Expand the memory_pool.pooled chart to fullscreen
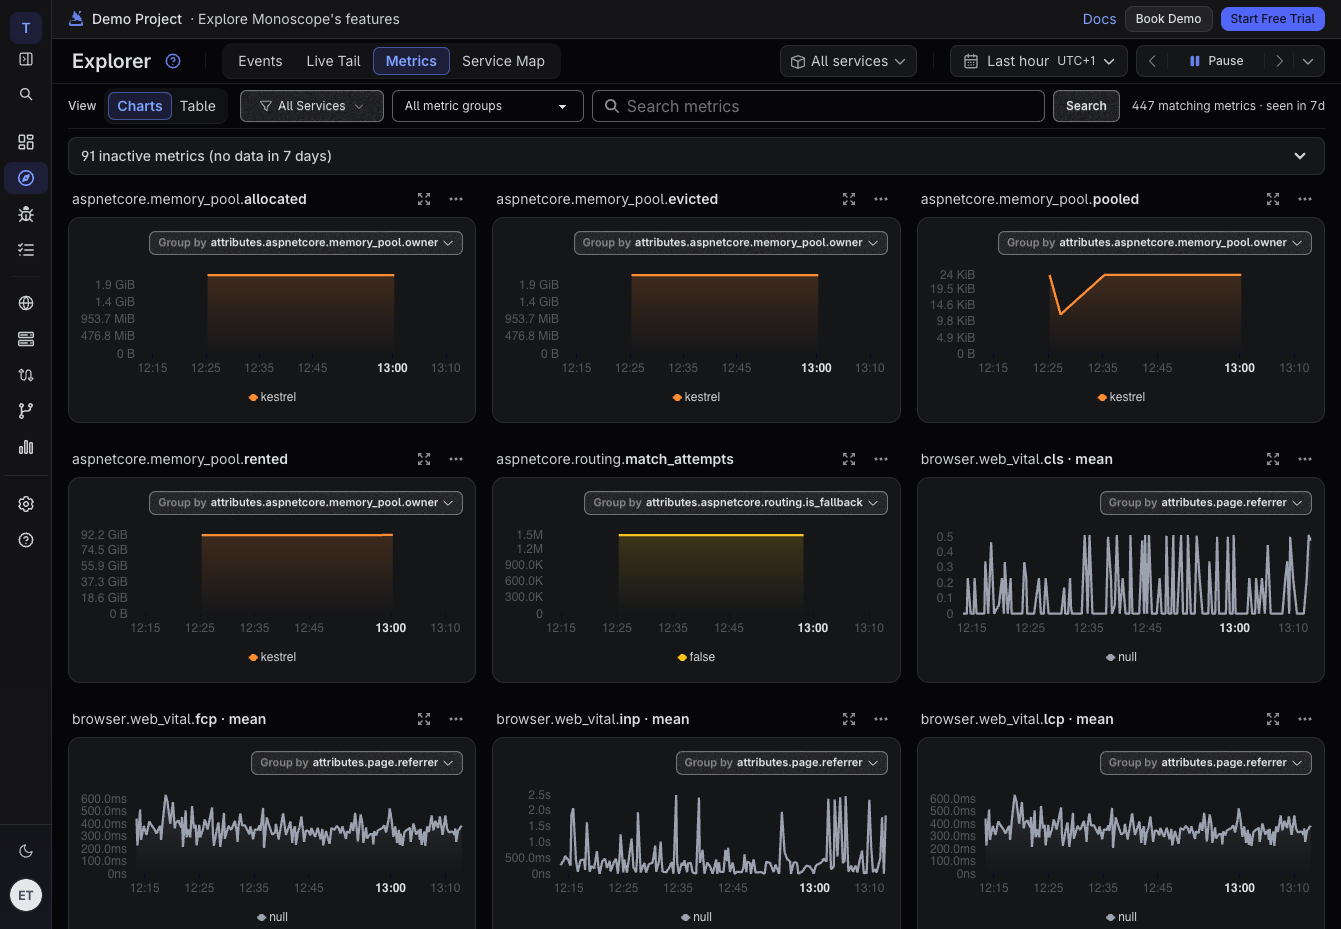This screenshot has height=929, width=1341. click(1273, 199)
